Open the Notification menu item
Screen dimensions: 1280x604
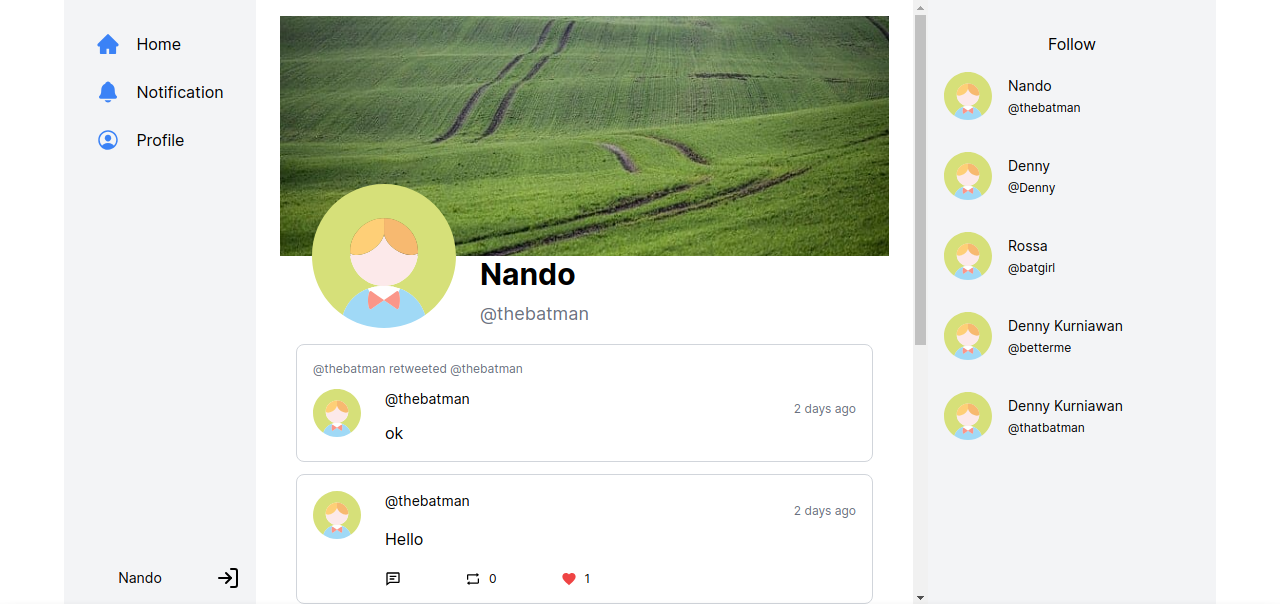160,92
